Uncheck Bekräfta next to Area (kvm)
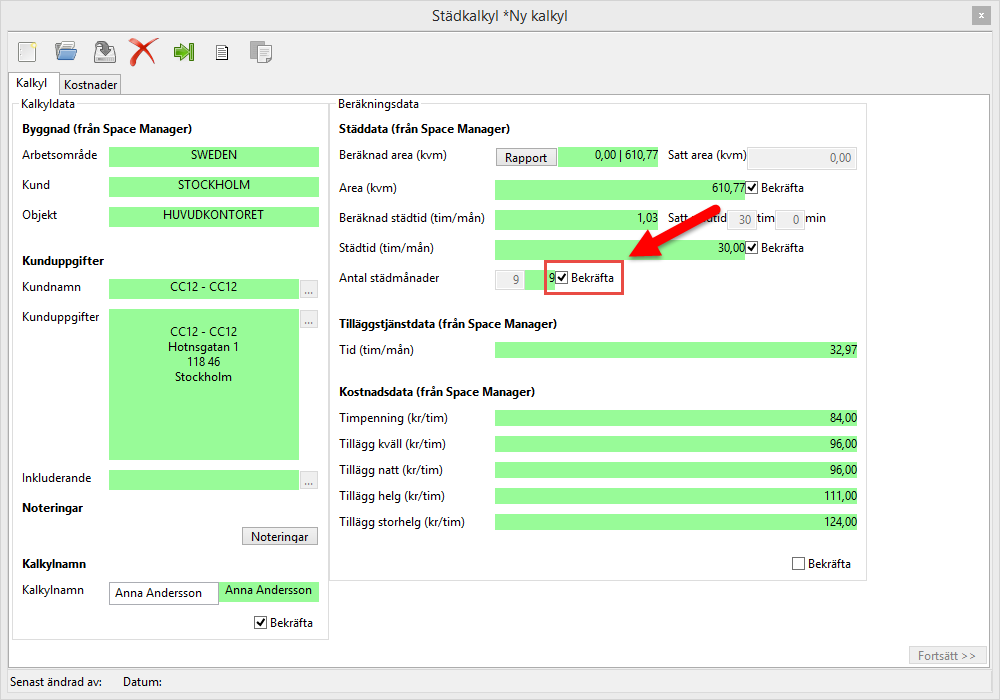1000x700 pixels. [x=752, y=188]
